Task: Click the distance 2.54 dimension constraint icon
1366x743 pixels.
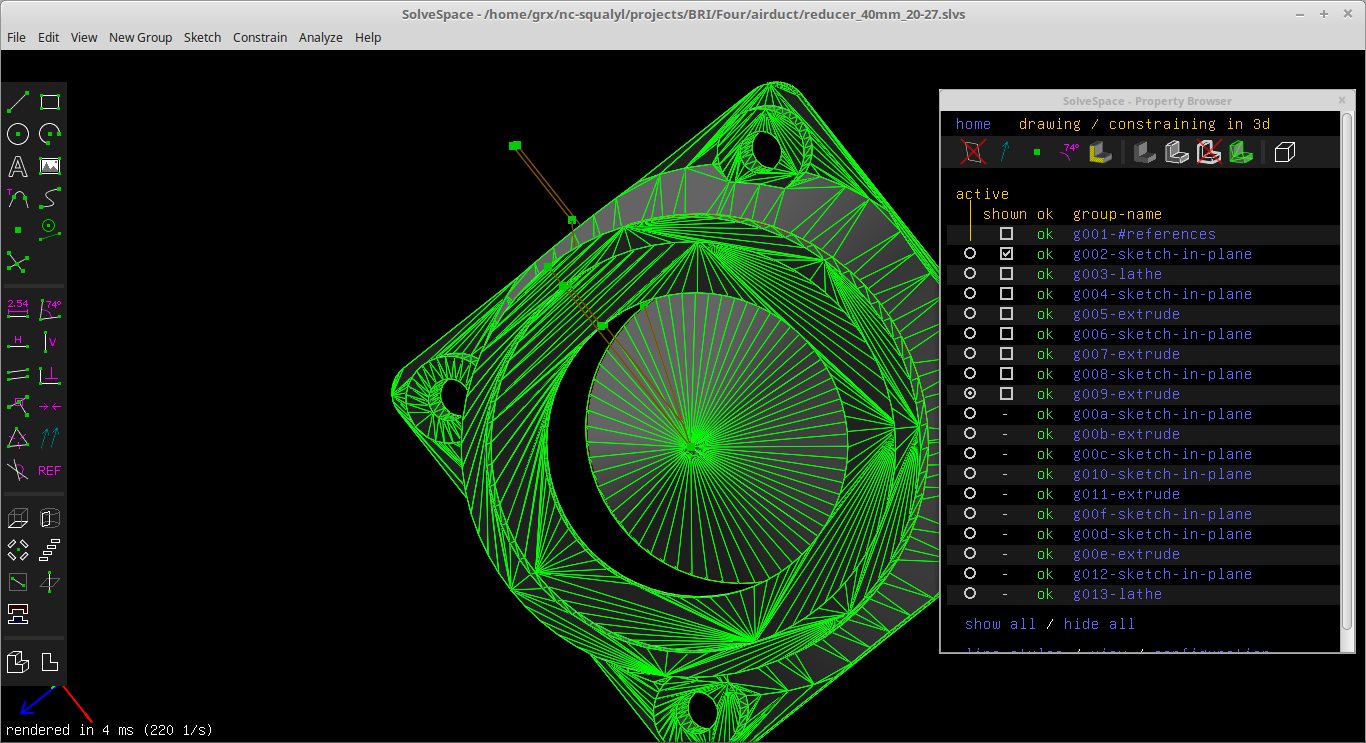Action: click(18, 309)
